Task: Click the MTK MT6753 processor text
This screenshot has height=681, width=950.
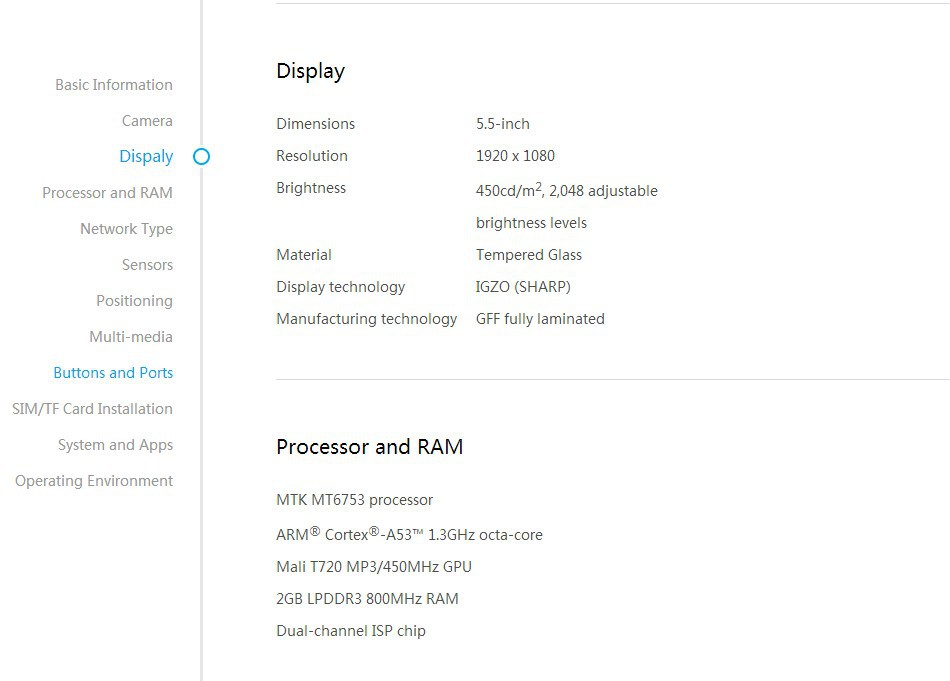Action: [x=354, y=500]
